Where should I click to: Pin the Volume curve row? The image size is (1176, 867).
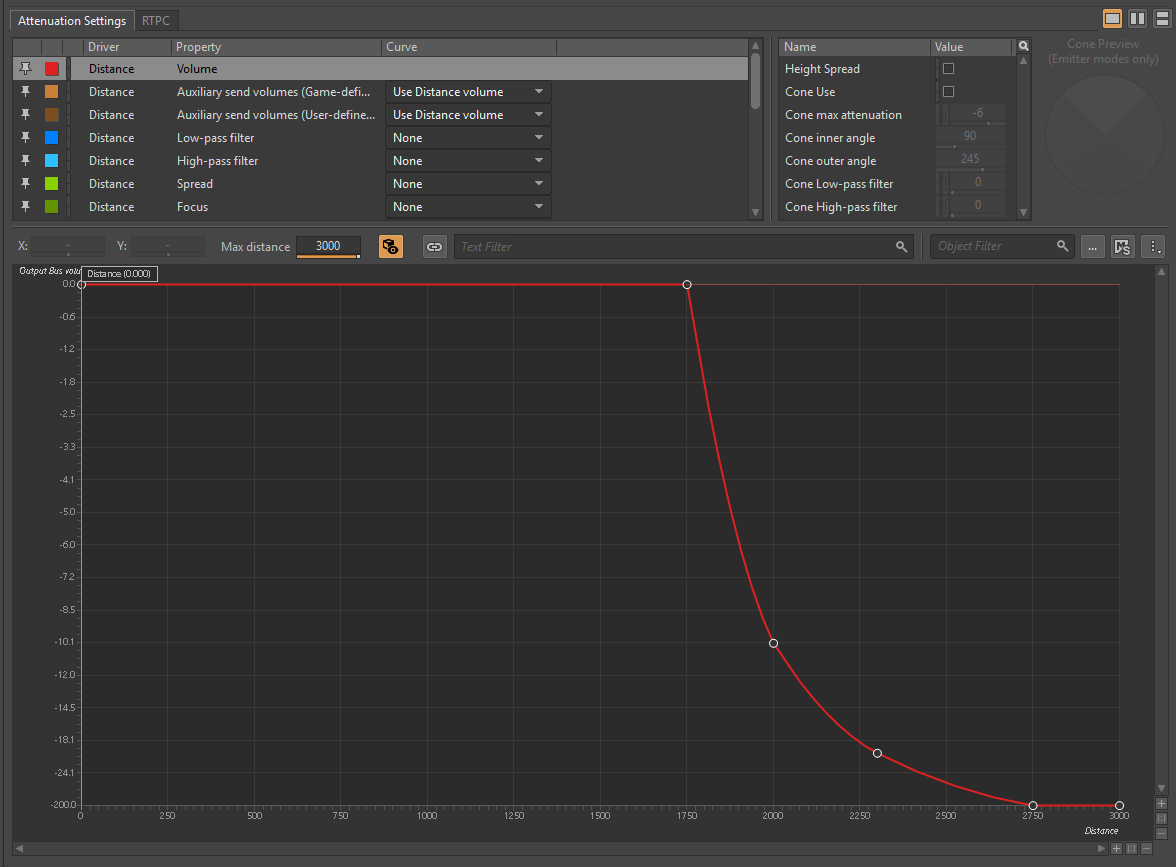click(x=26, y=68)
